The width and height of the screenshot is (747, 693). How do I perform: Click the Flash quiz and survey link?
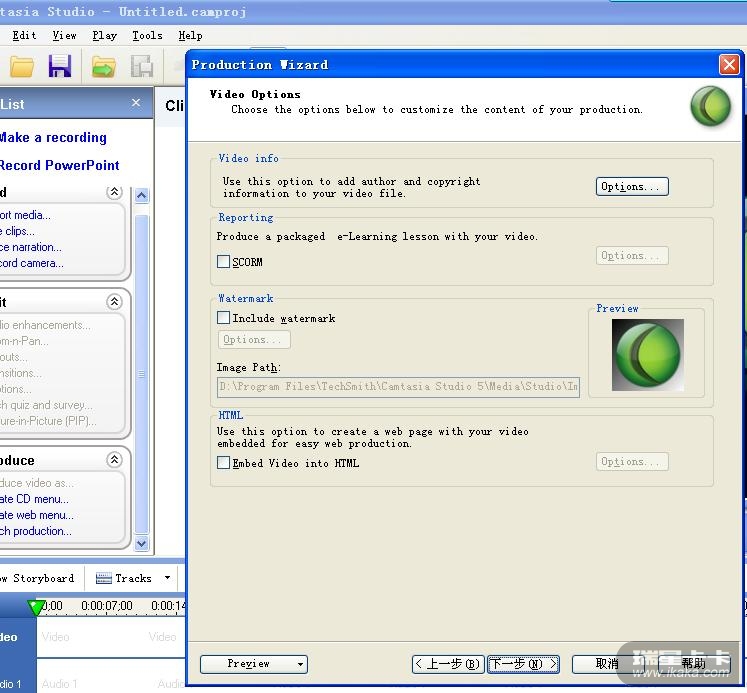tap(46, 405)
